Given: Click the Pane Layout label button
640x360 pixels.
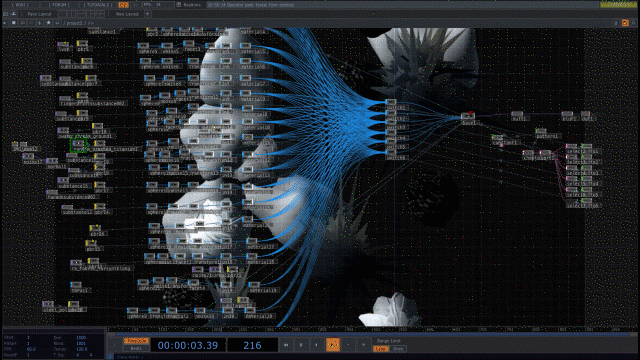Looking at the screenshot, I should coord(40,14).
